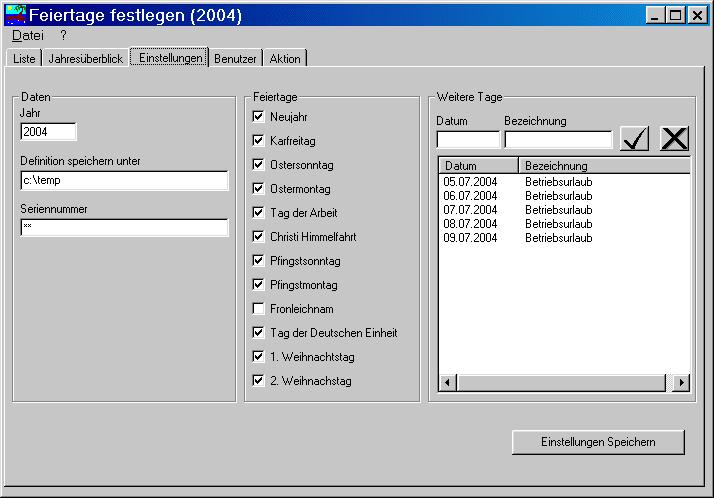Toggle the Tag der Deutschen Einheit checkbox

tap(258, 333)
